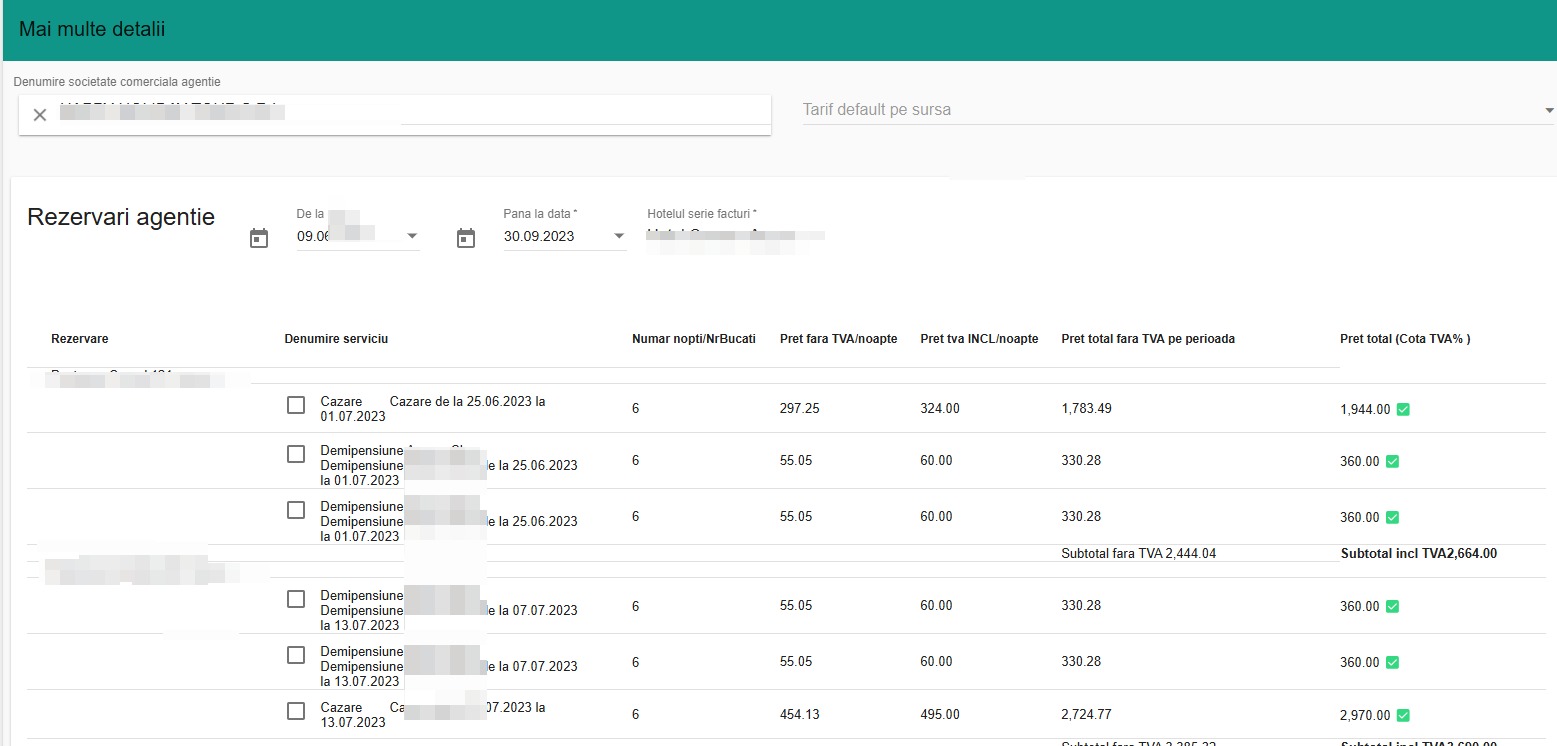Select the 324.00 price cell
The width and height of the screenshot is (1557, 746).
pyautogui.click(x=940, y=409)
